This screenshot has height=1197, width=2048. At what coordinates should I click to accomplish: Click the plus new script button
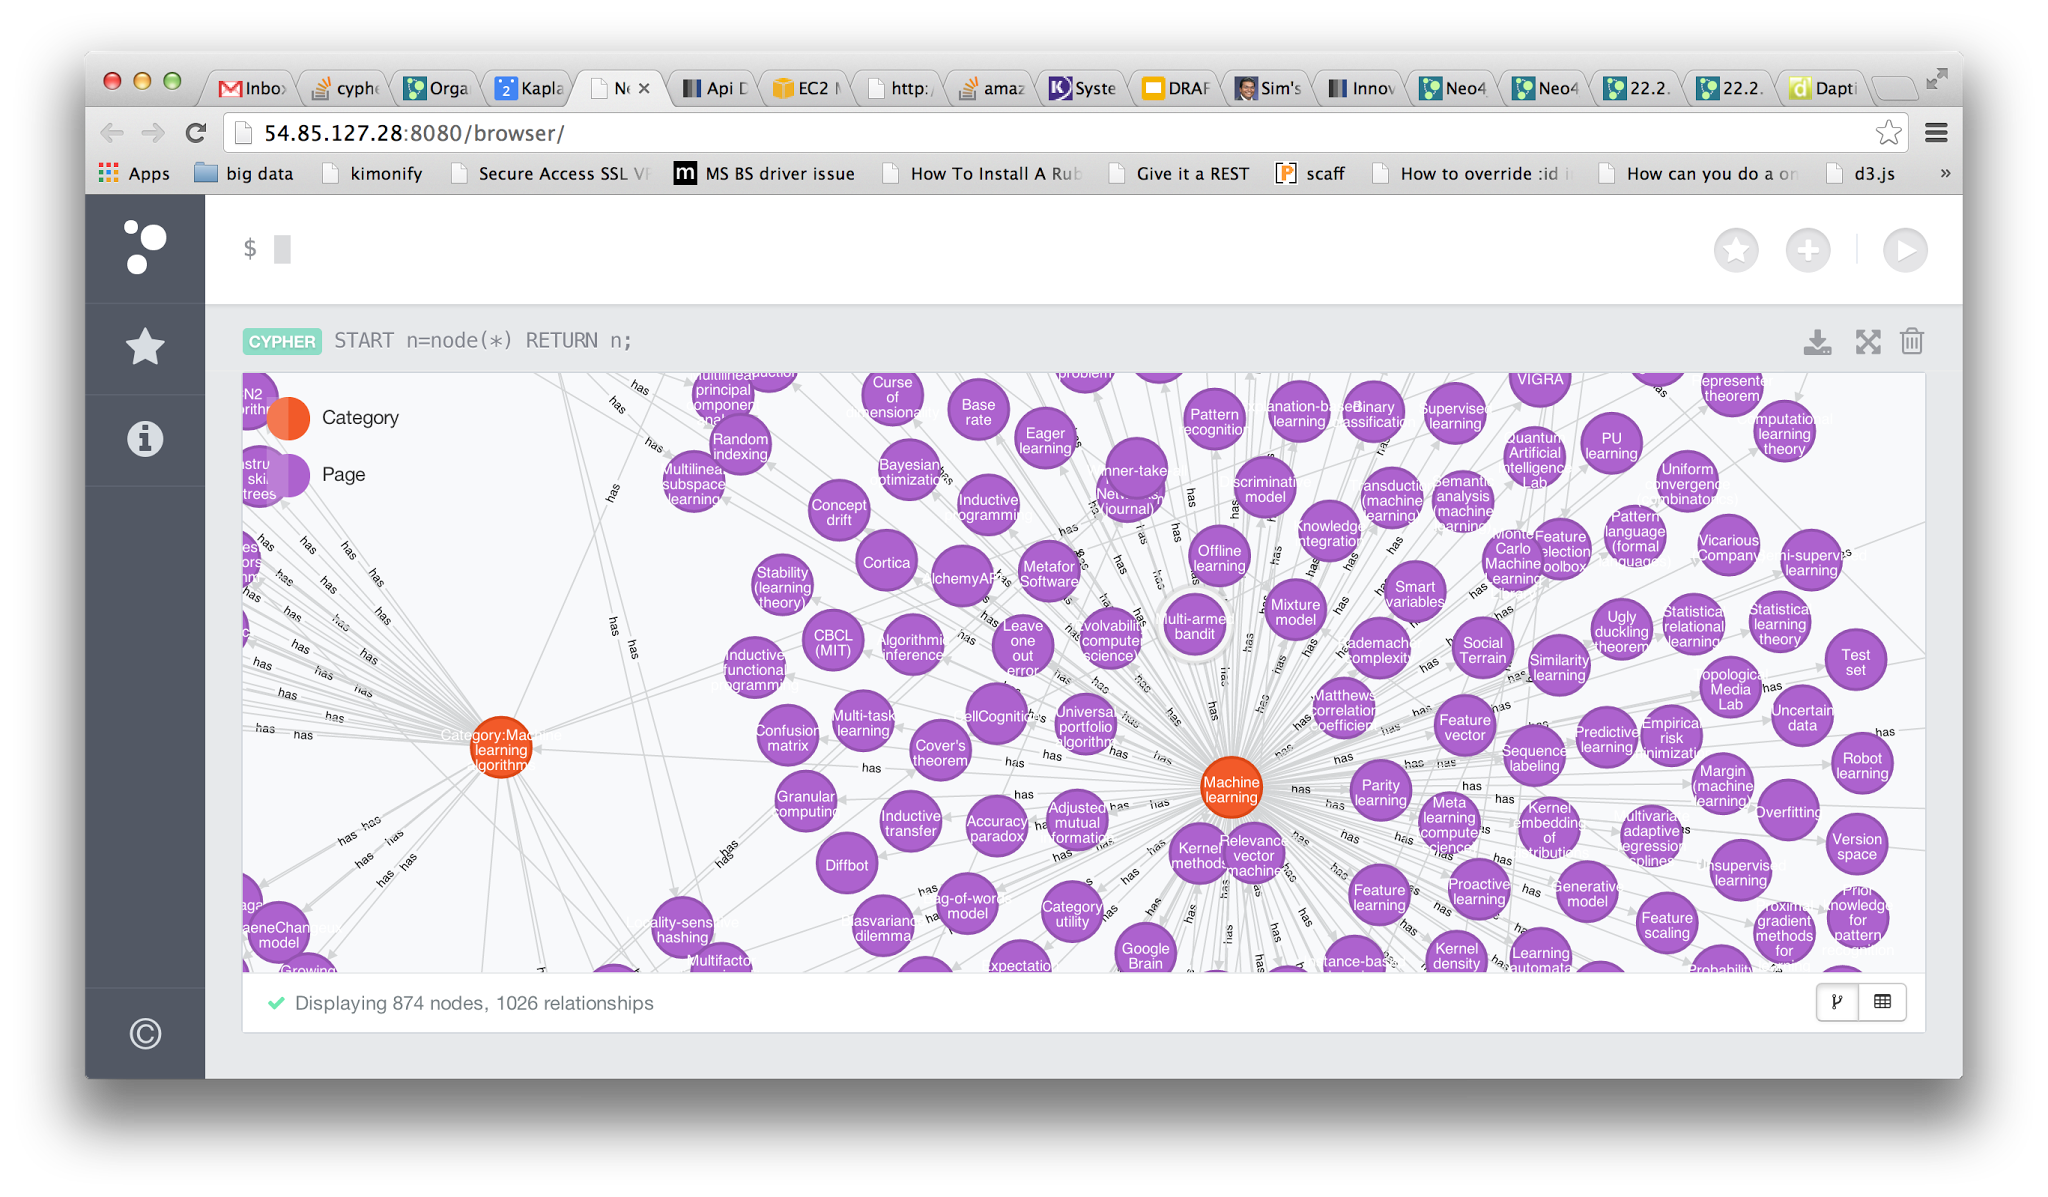[1808, 250]
